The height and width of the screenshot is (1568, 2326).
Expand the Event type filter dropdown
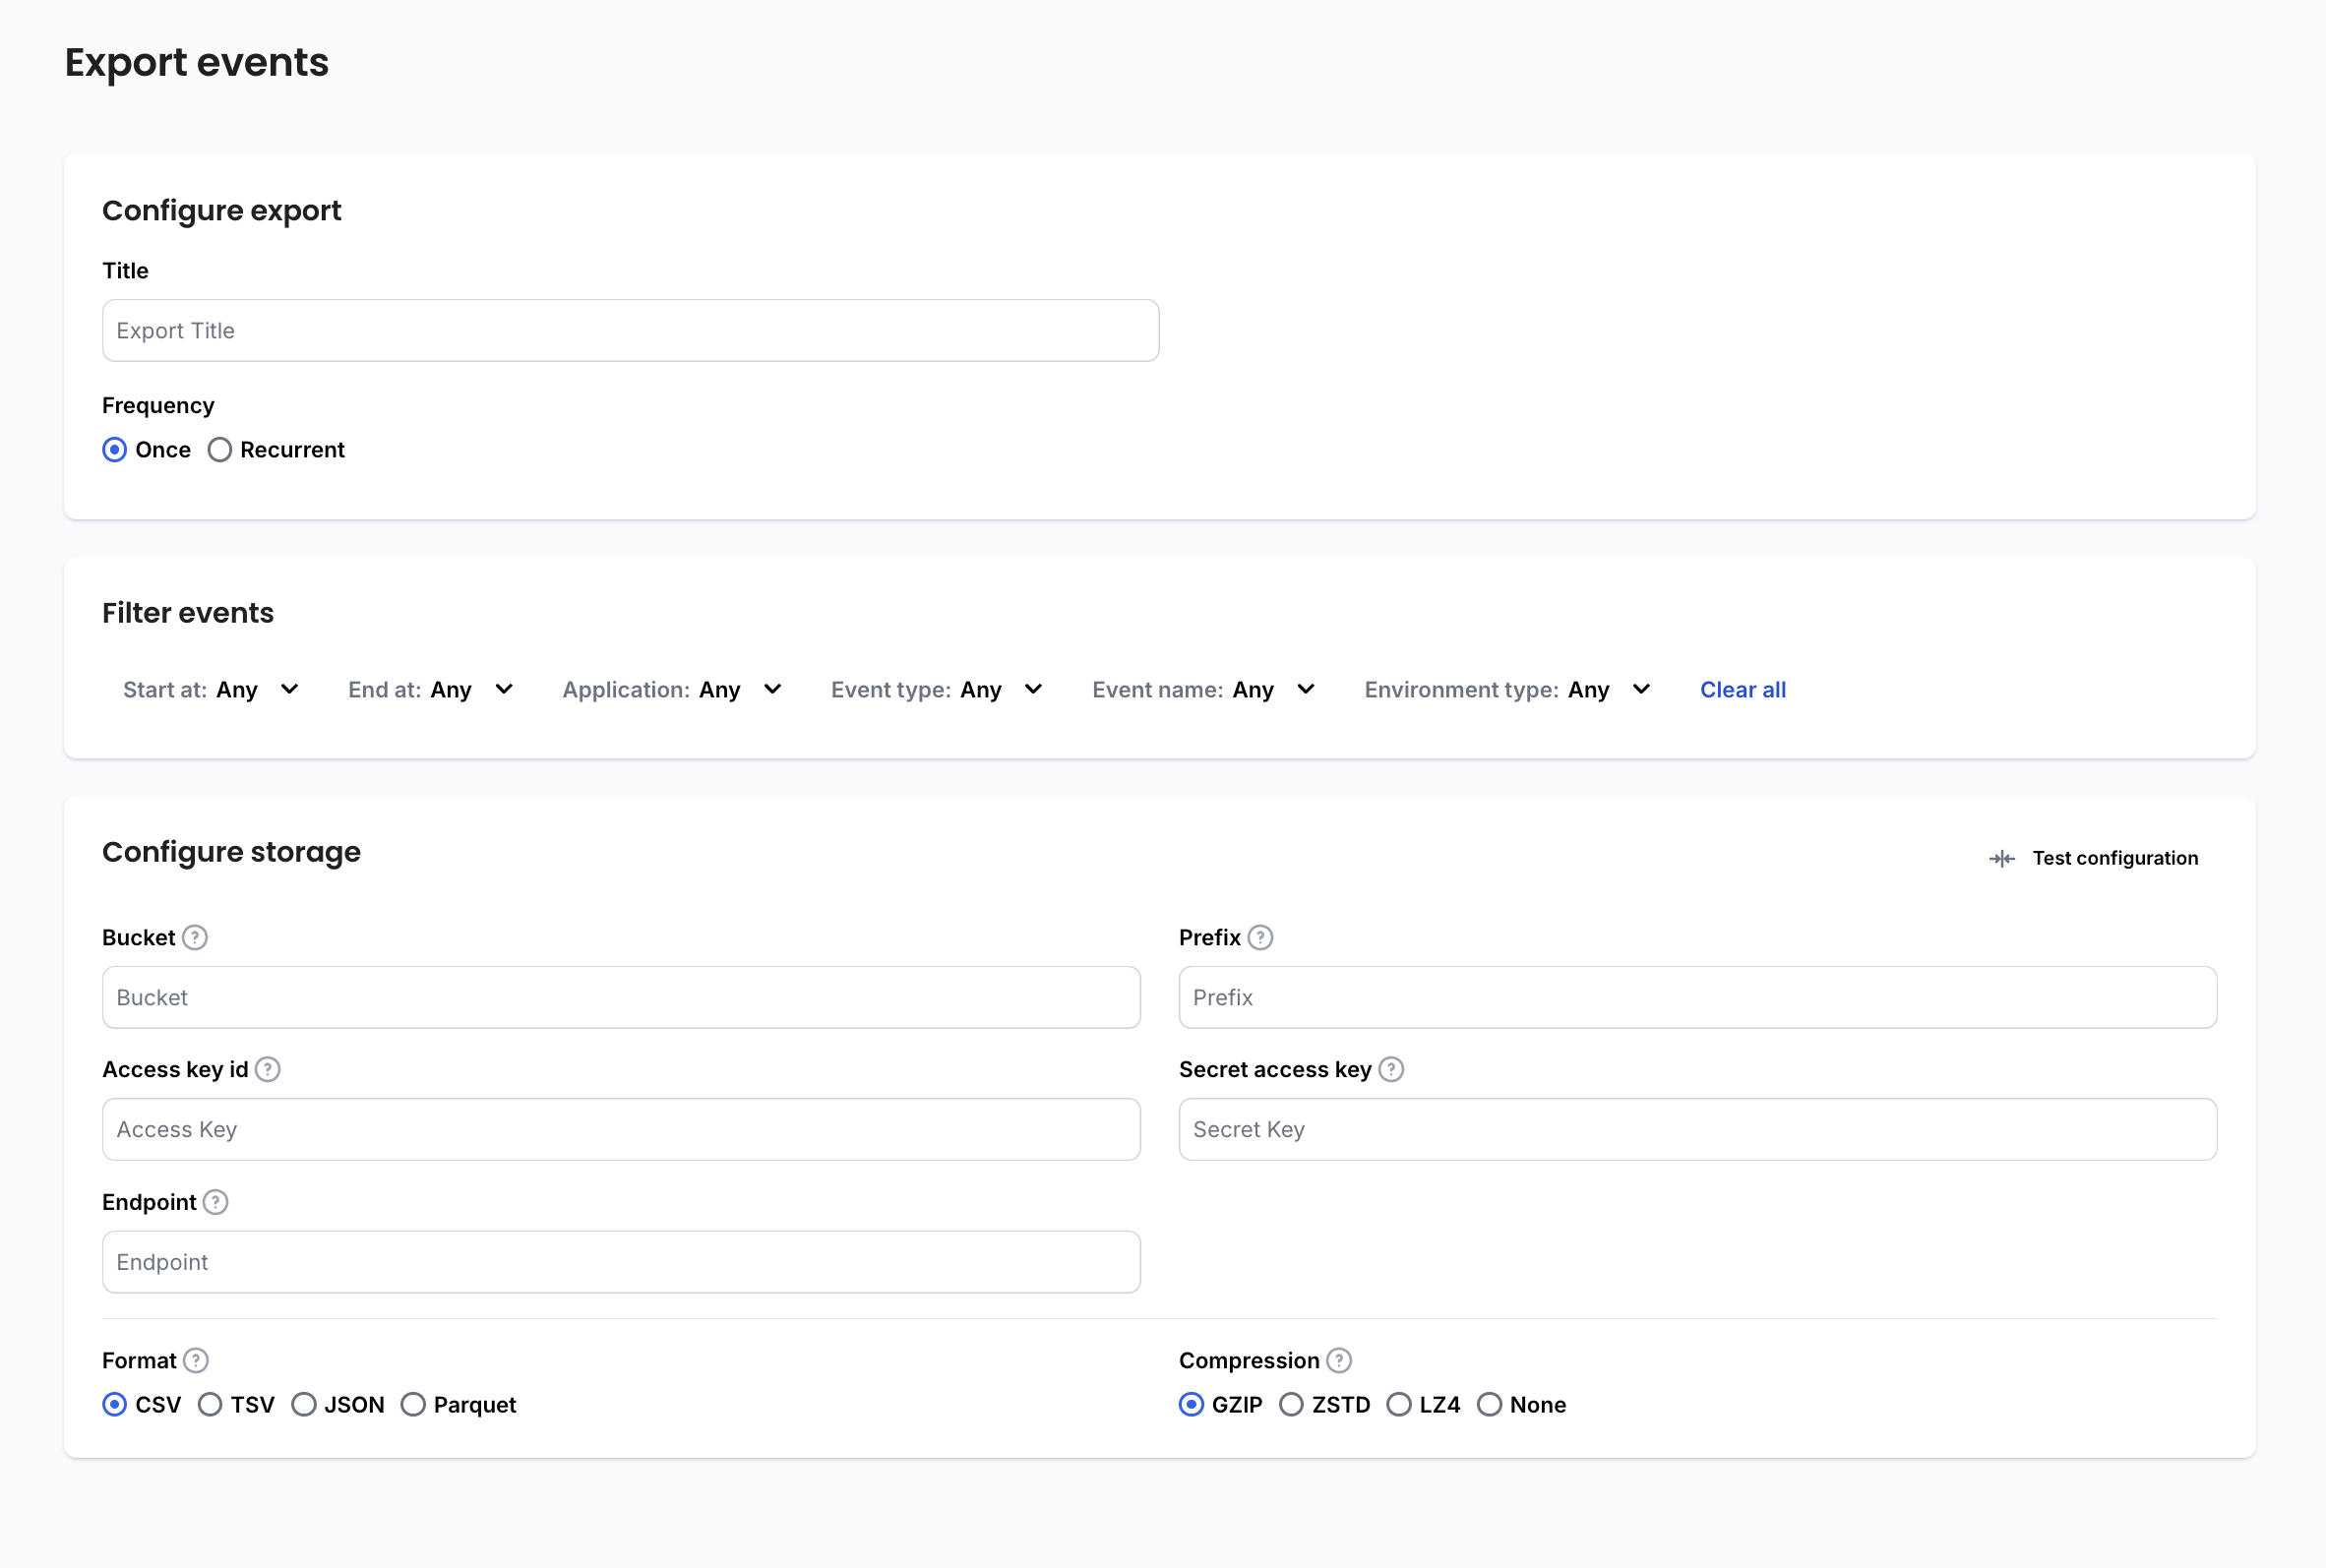[x=937, y=690]
